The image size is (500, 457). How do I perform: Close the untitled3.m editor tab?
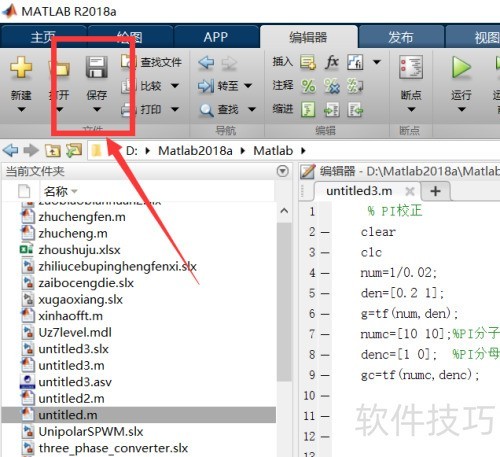pos(410,191)
